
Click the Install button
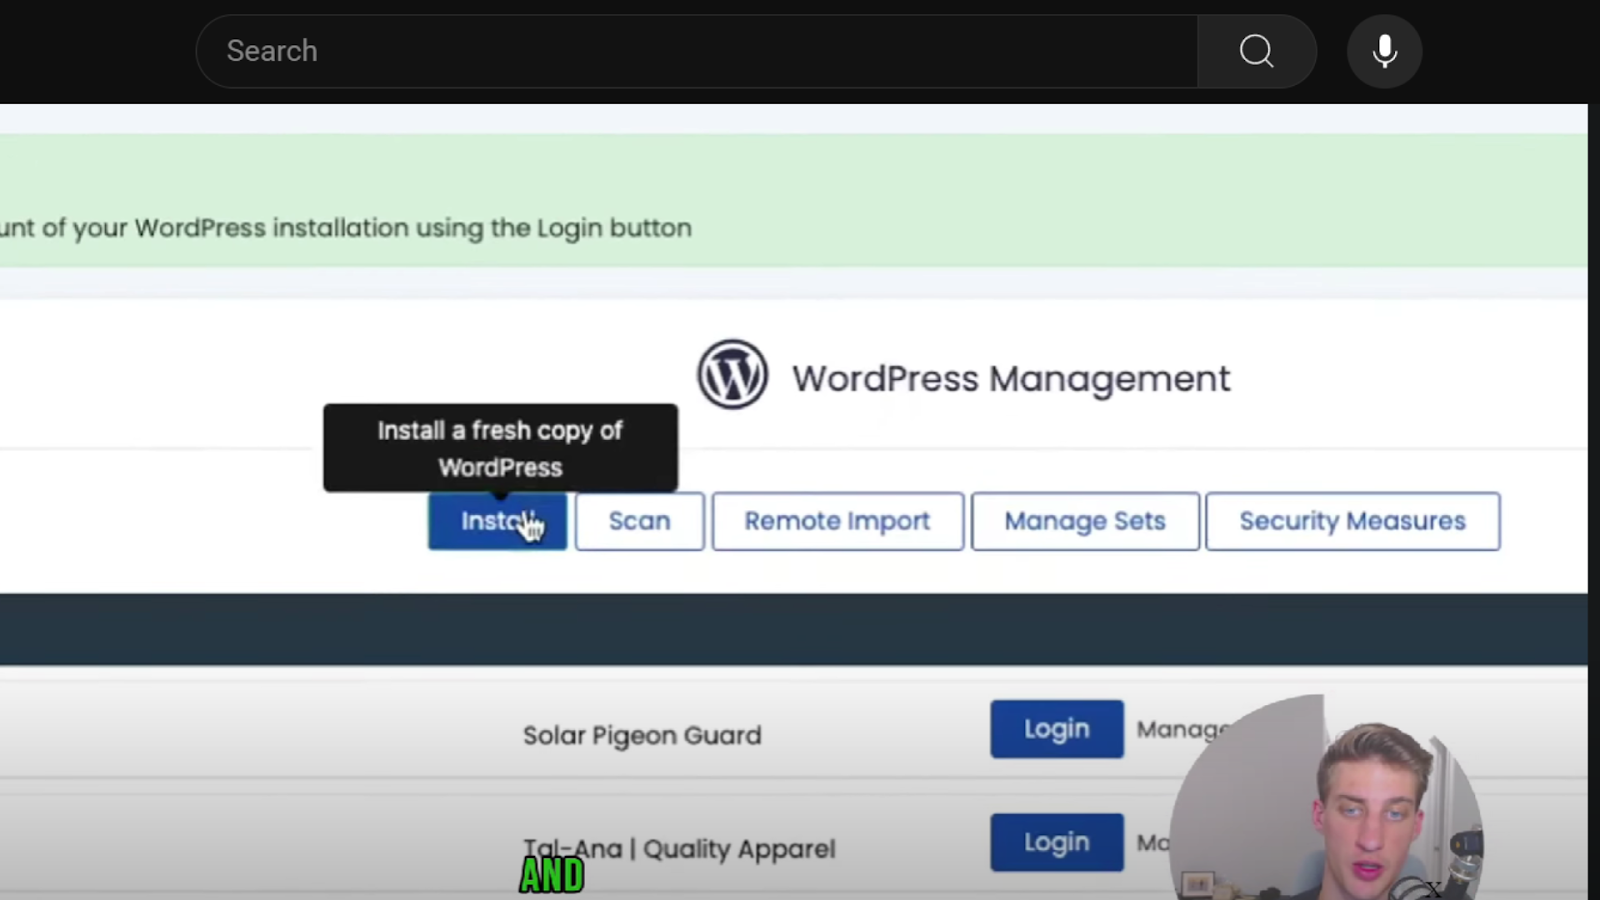[497, 521]
